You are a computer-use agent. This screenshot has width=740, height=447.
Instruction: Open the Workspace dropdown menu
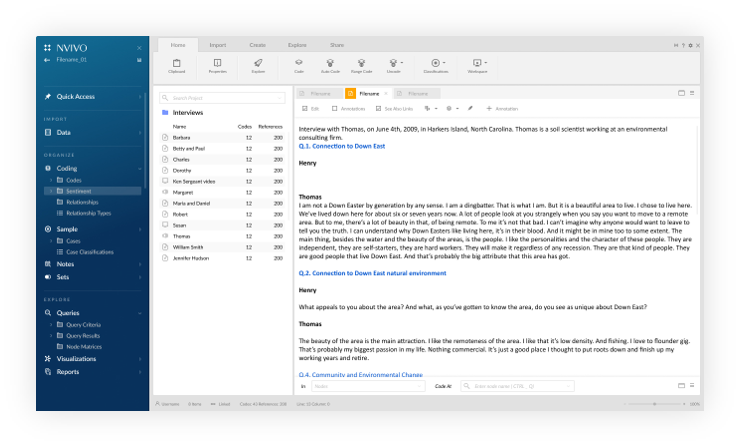tap(477, 63)
